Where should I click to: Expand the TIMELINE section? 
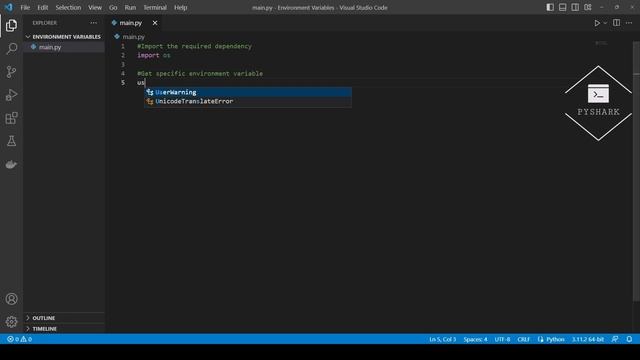(64, 329)
